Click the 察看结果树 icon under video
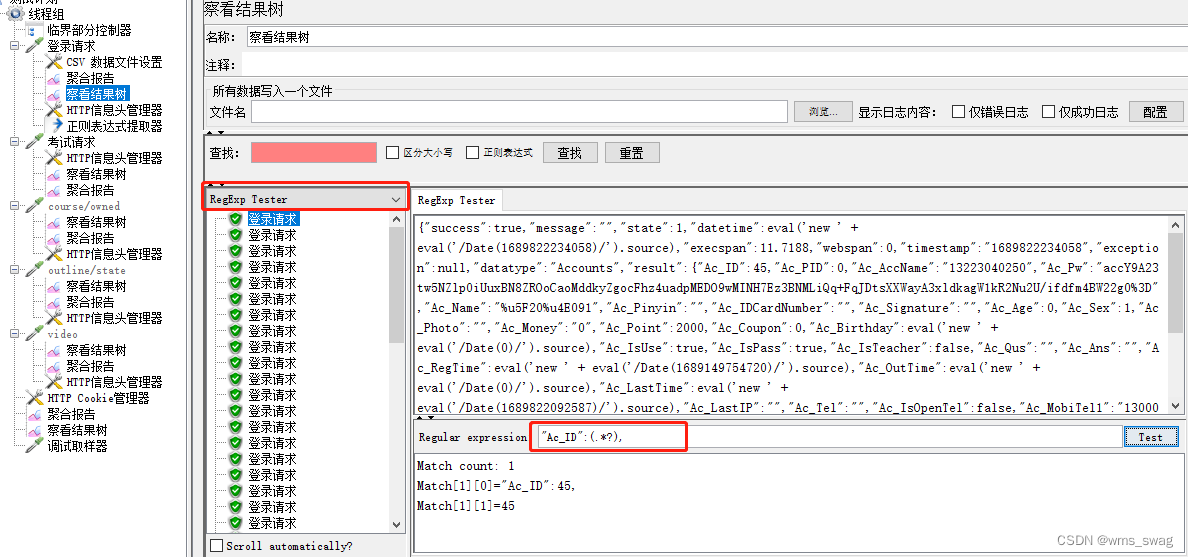Image resolution: width=1188 pixels, height=557 pixels. pos(54,350)
